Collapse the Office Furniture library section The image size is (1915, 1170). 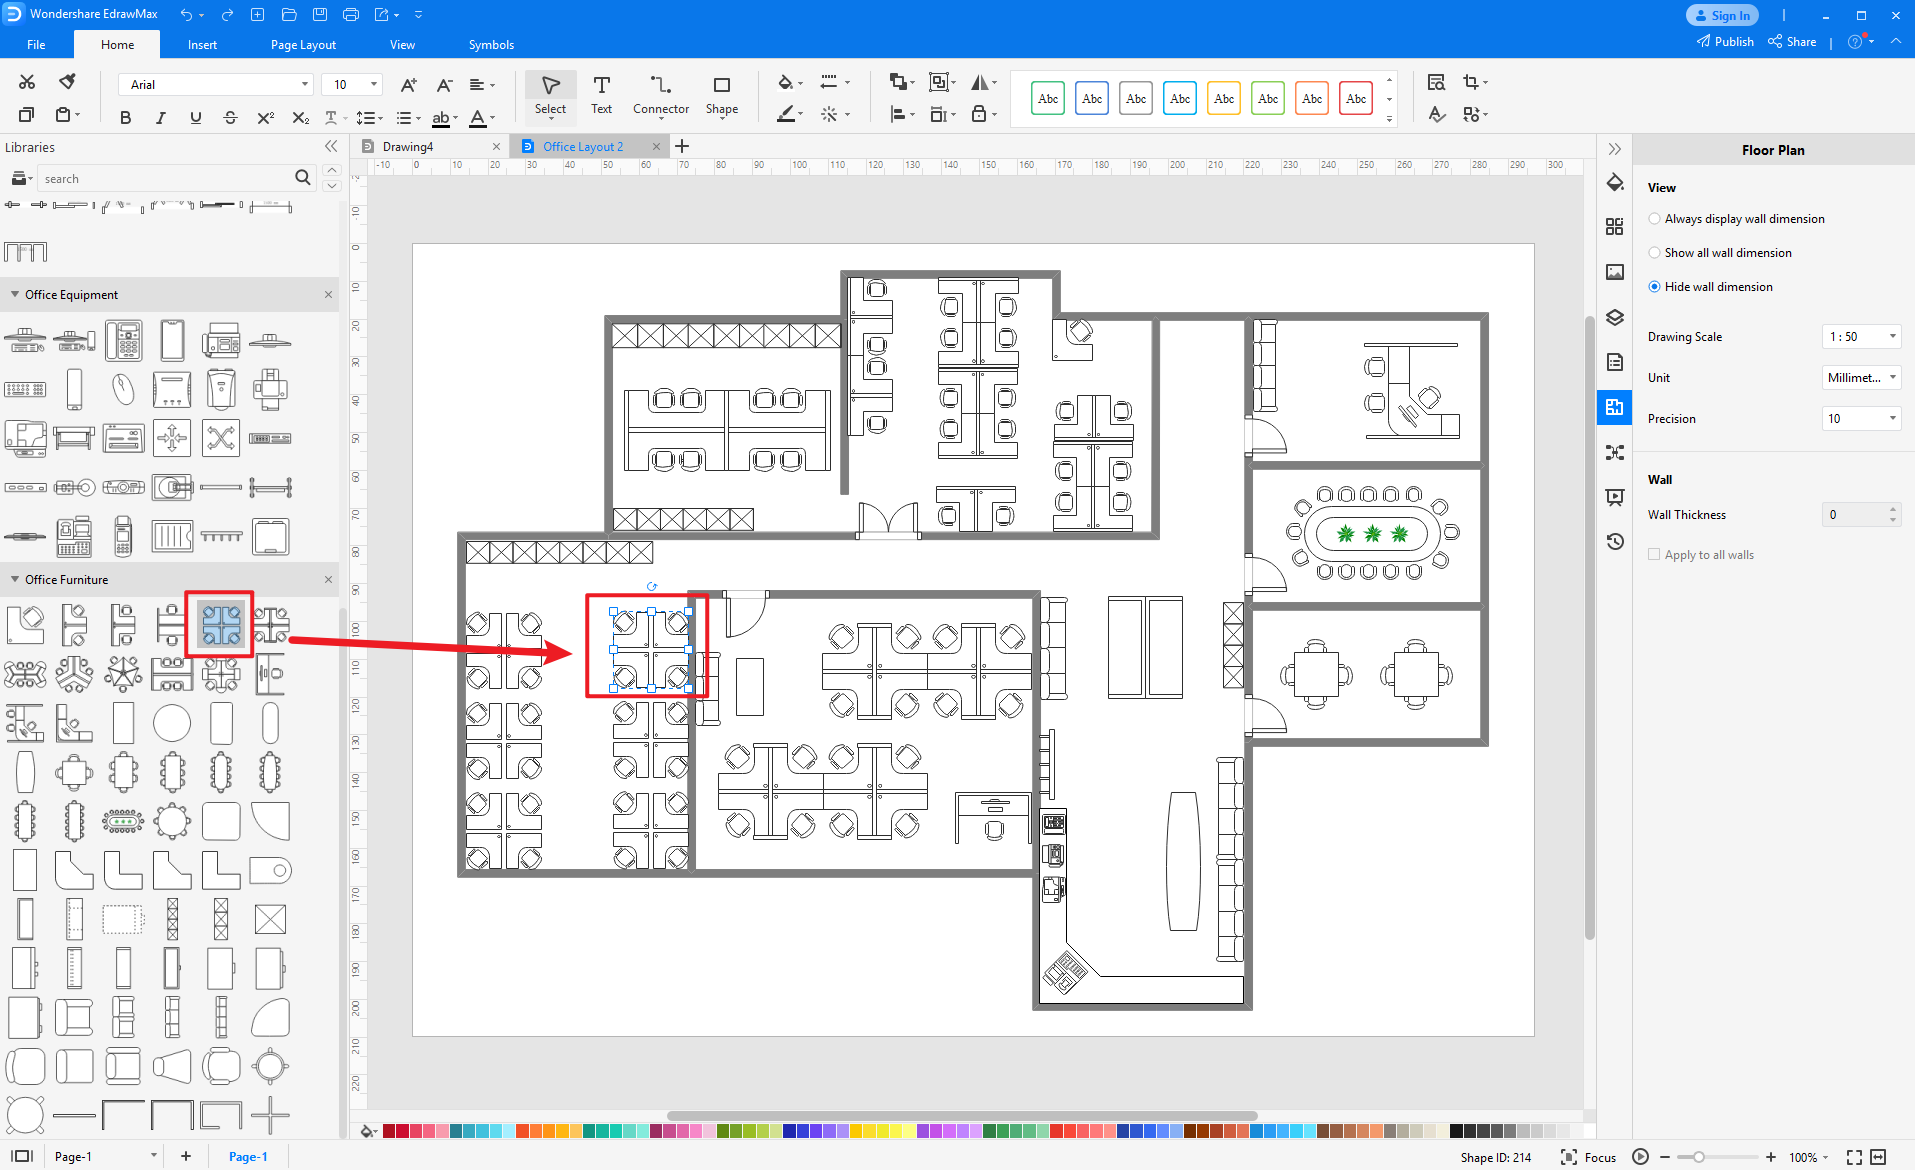tap(14, 579)
